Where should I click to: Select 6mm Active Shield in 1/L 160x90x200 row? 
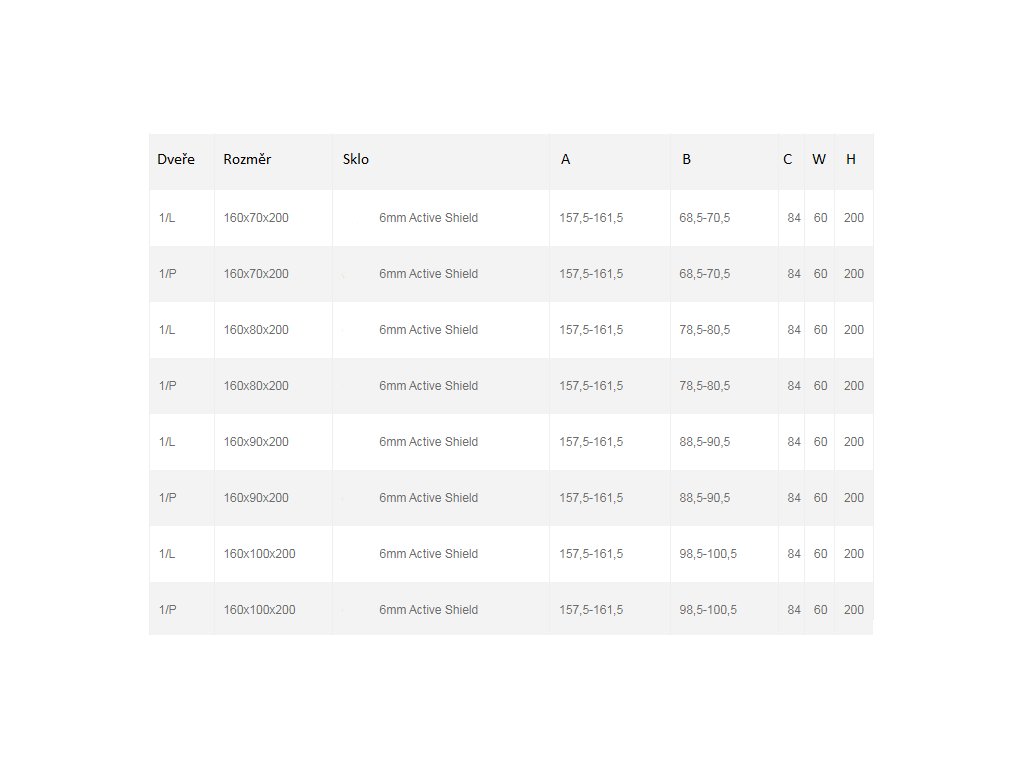coord(428,442)
